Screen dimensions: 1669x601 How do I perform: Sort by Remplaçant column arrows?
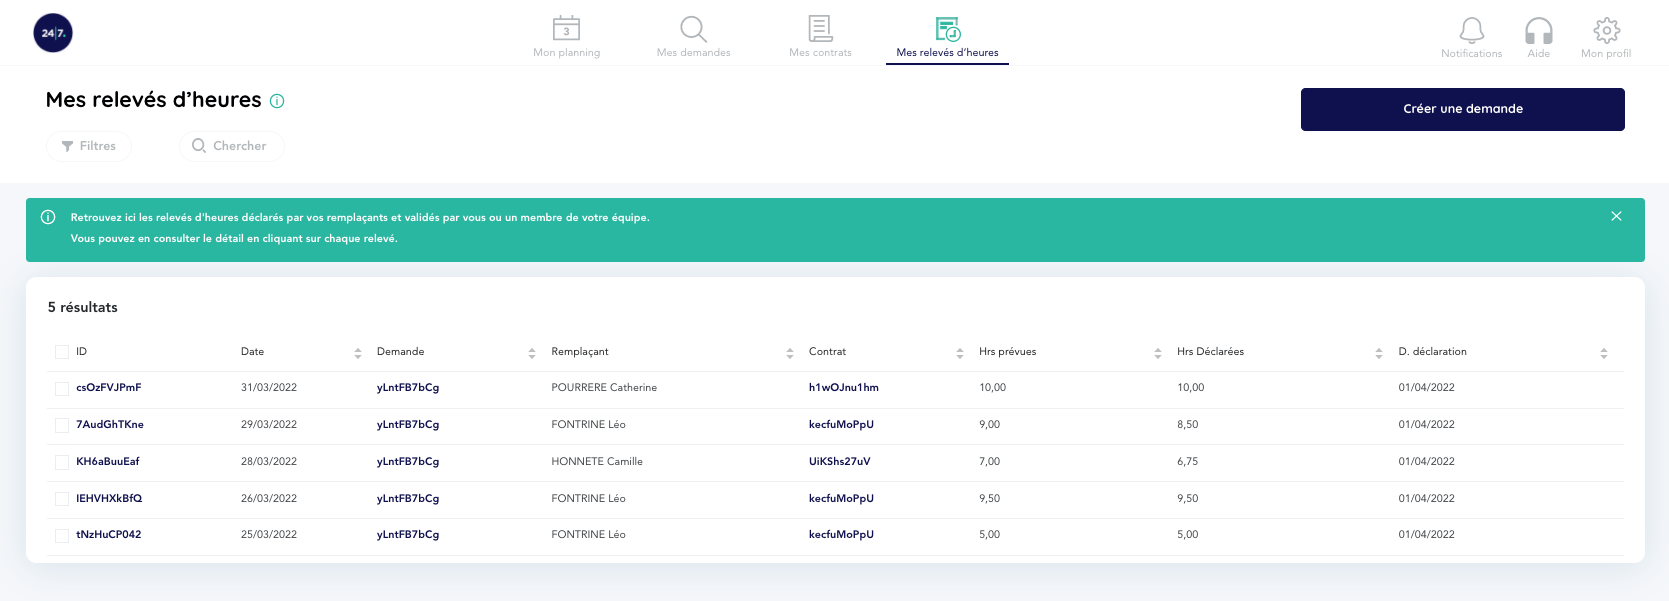point(789,353)
